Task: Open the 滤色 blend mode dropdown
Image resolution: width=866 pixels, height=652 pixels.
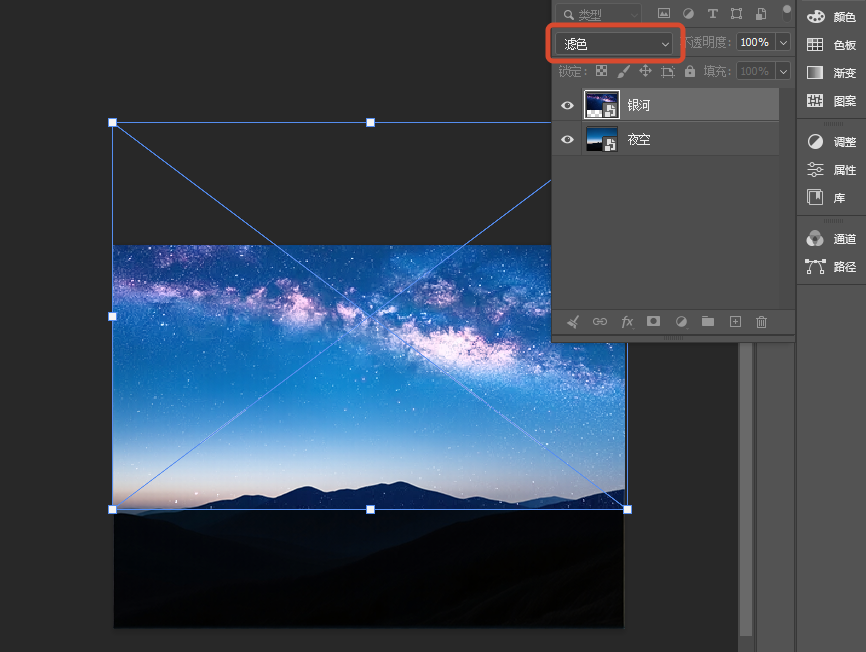Action: (x=615, y=44)
